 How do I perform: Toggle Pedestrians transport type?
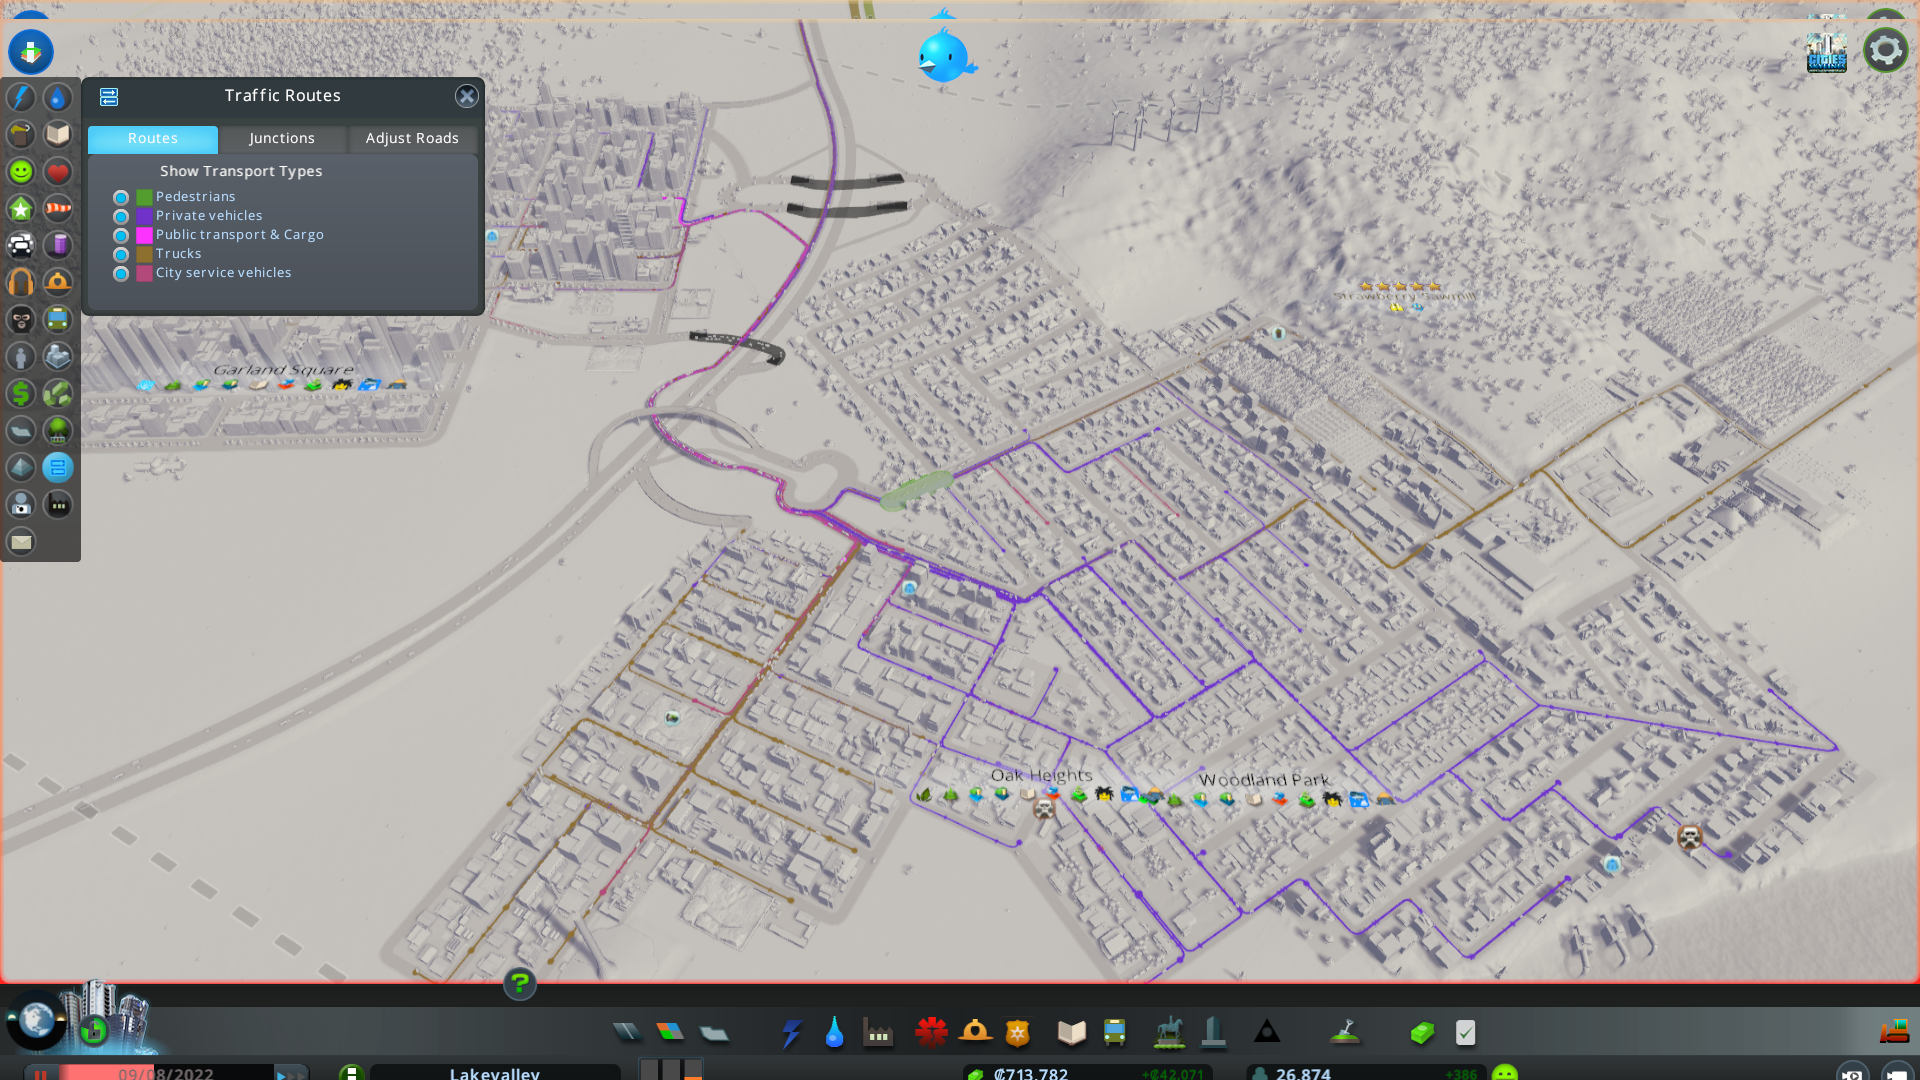[x=121, y=198]
